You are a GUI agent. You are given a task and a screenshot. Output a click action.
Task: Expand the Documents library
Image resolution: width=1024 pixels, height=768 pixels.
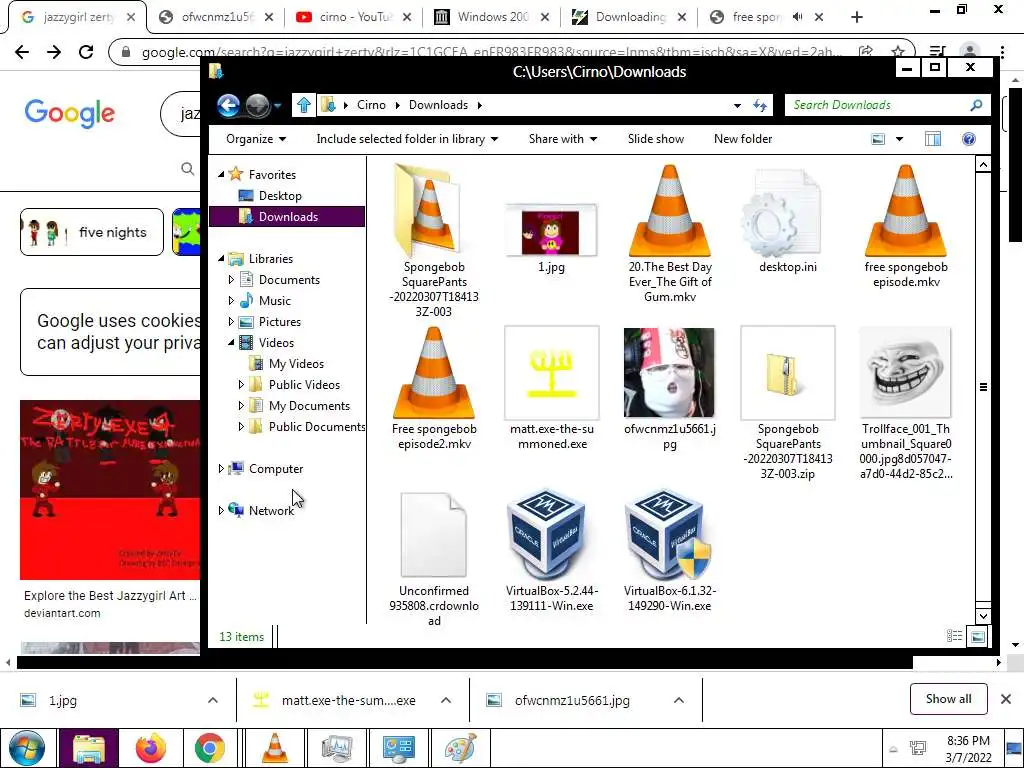pyautogui.click(x=231, y=280)
